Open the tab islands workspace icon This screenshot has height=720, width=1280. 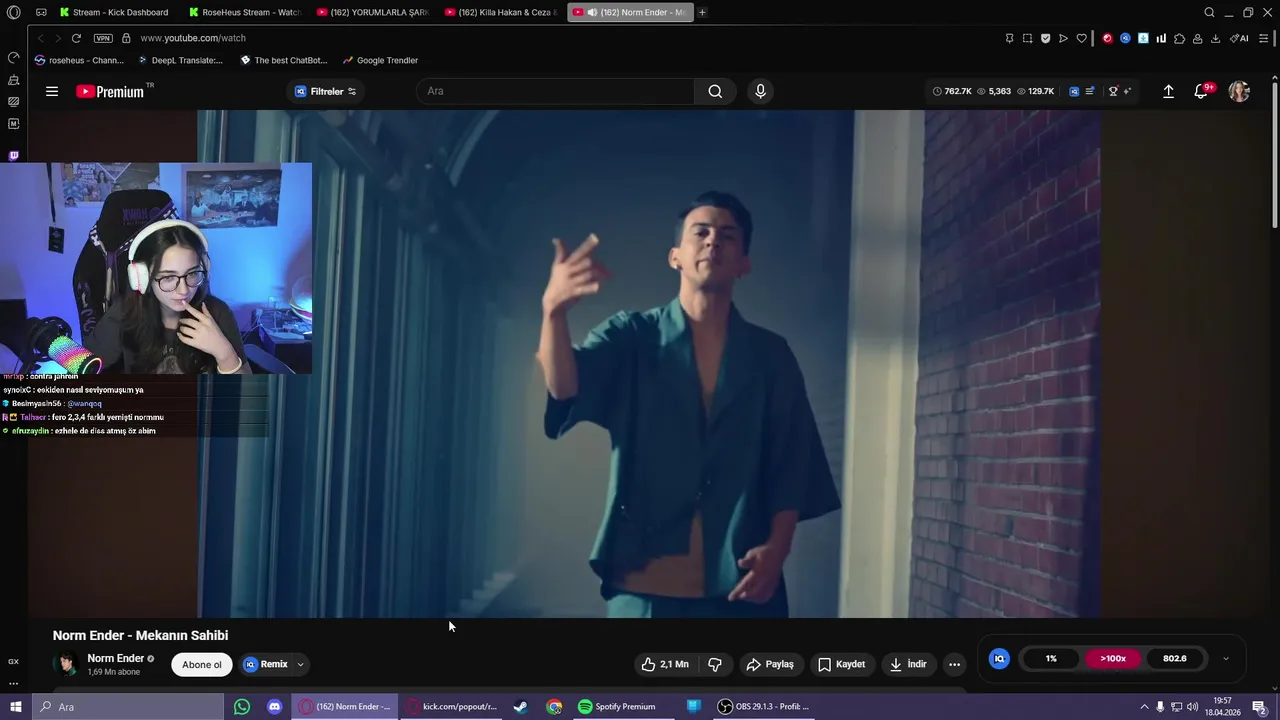pos(41,12)
